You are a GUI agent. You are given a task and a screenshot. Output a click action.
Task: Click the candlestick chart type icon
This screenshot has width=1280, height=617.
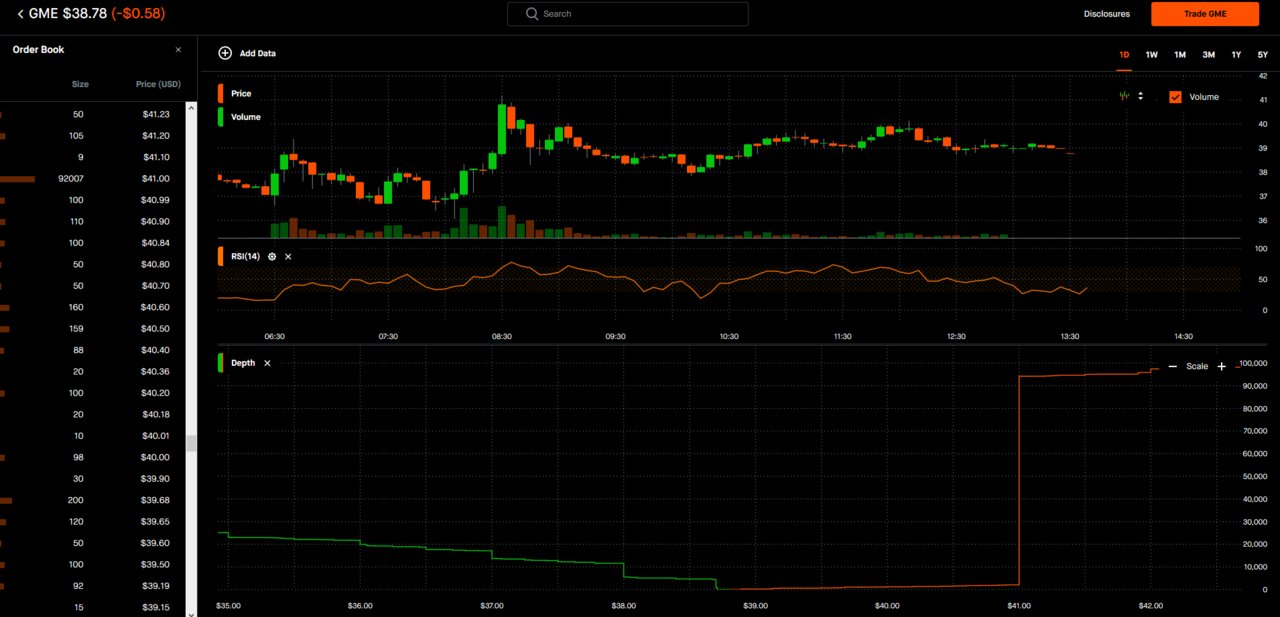coord(1125,96)
